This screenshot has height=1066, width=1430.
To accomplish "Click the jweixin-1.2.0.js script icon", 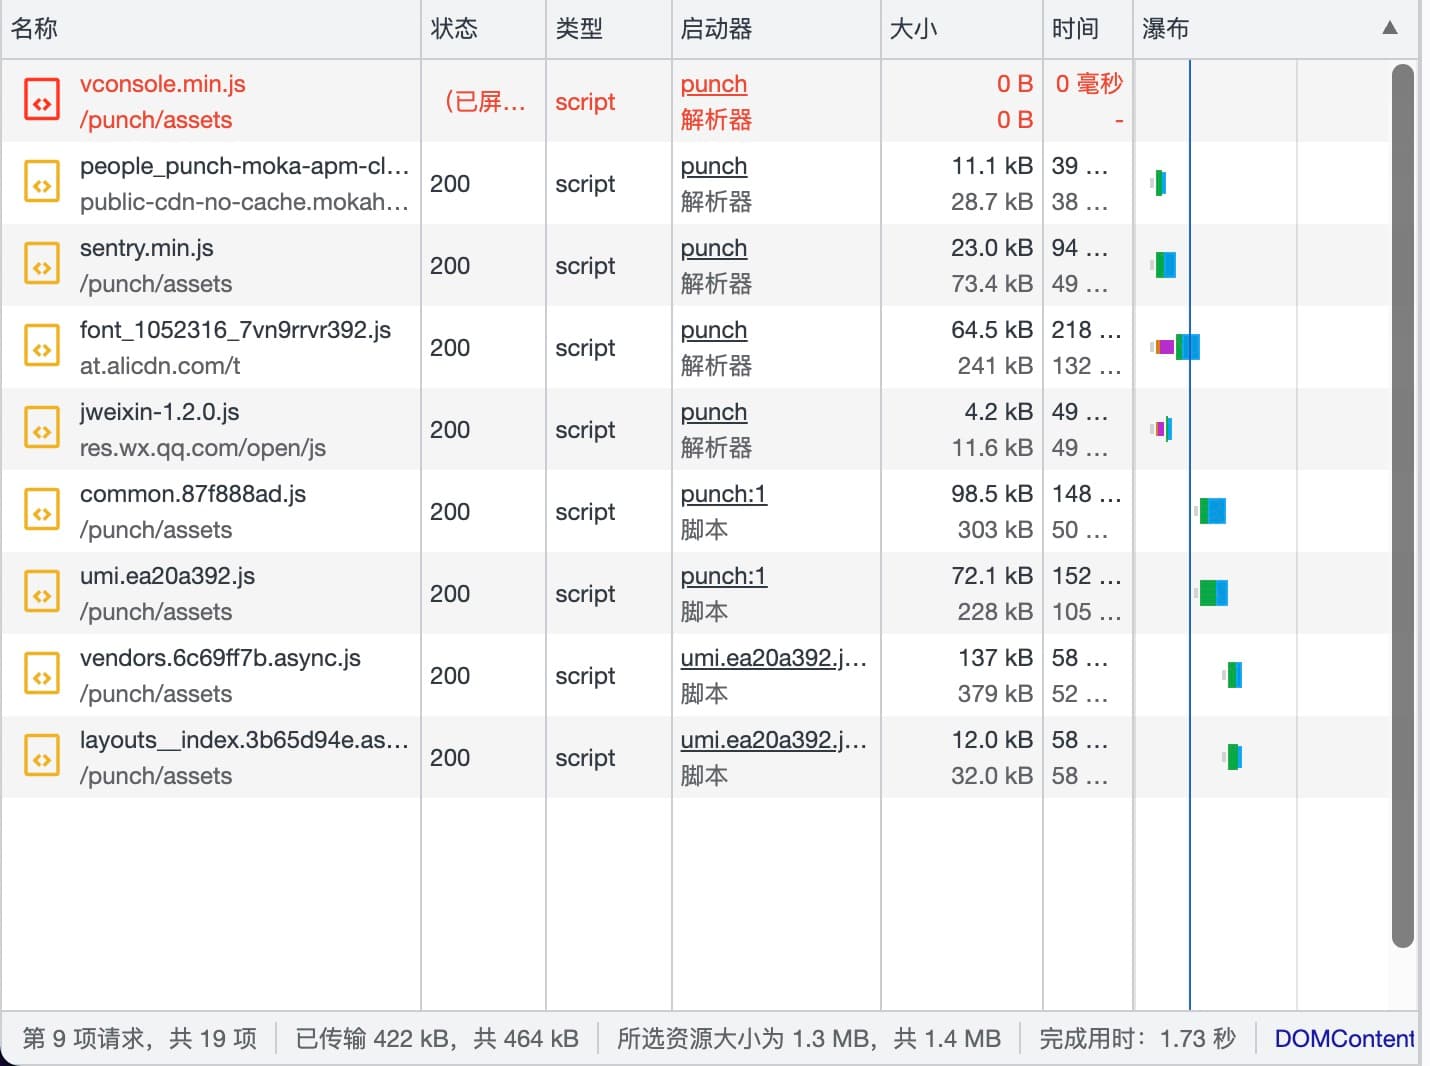I will pyautogui.click(x=42, y=430).
